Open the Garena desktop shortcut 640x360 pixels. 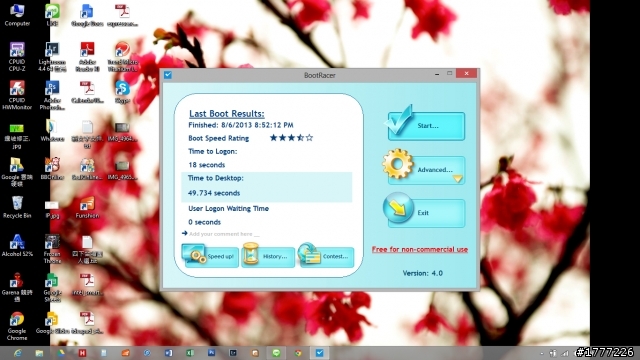[x=17, y=287]
